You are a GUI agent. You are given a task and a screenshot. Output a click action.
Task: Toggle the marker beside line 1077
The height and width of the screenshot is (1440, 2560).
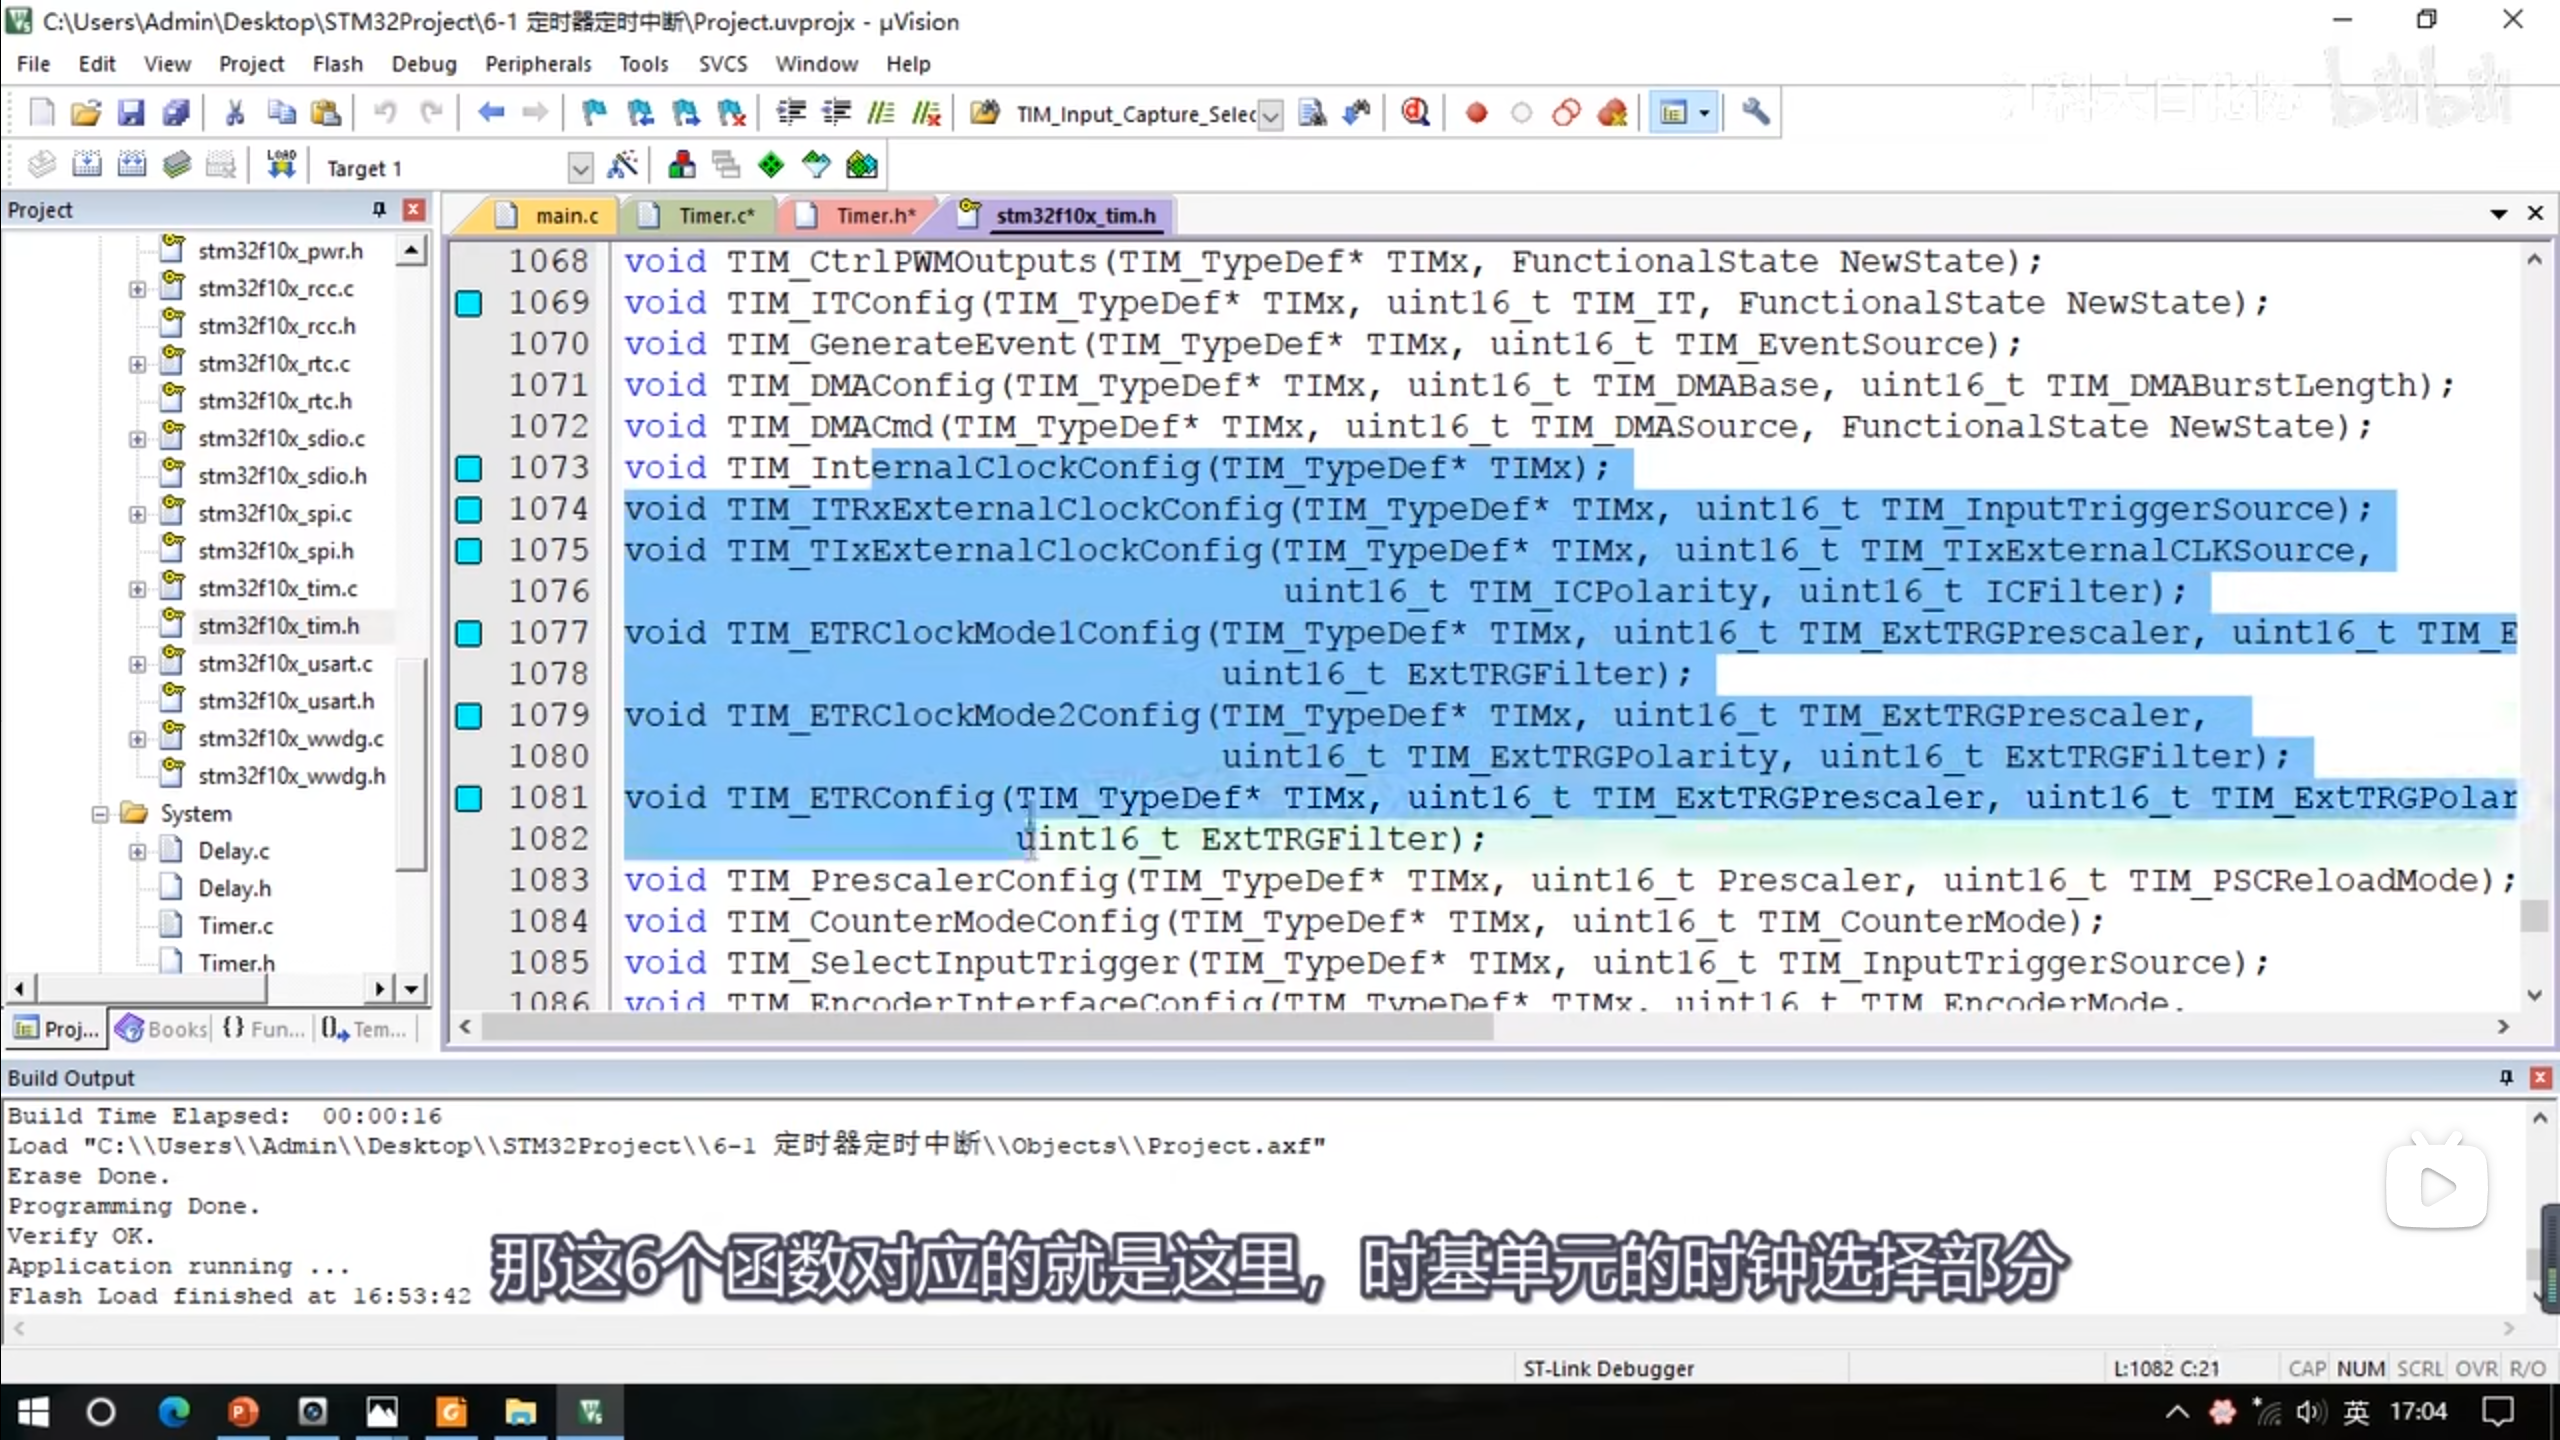[x=469, y=633]
